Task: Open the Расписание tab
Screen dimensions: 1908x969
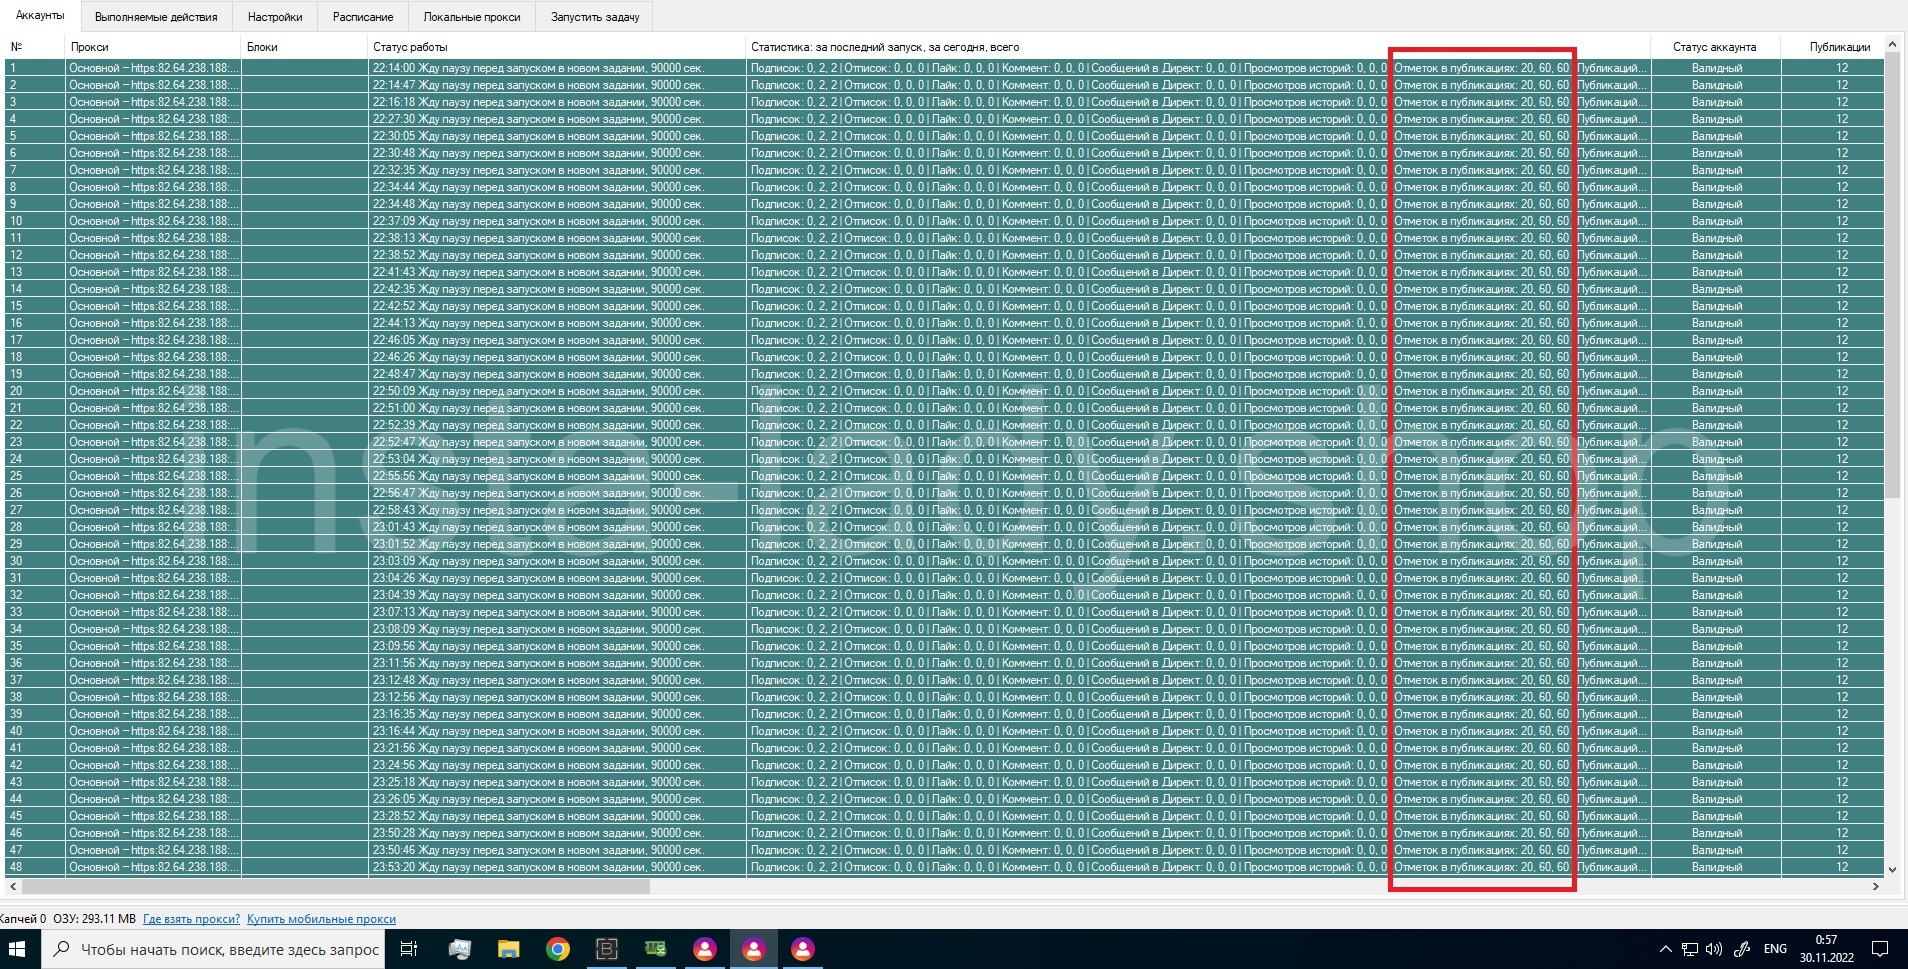Action: [363, 17]
